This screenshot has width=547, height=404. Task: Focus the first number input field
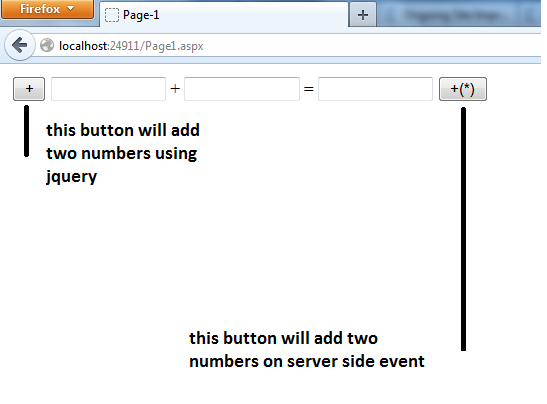pyautogui.click(x=108, y=89)
